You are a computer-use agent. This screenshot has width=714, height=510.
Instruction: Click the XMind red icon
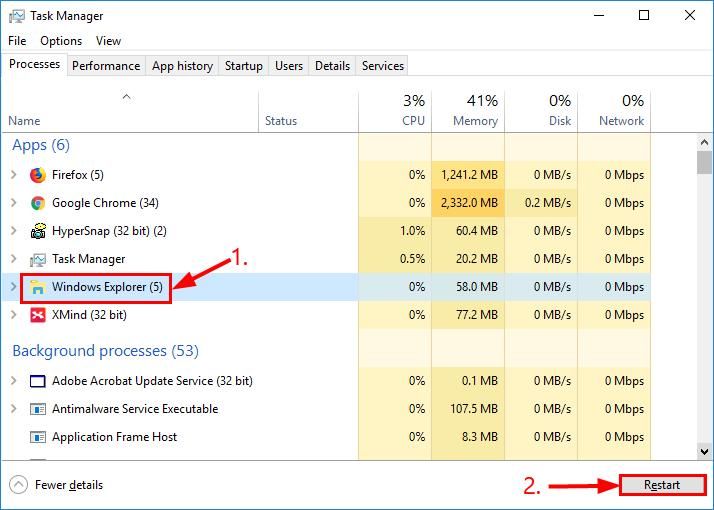(x=38, y=315)
